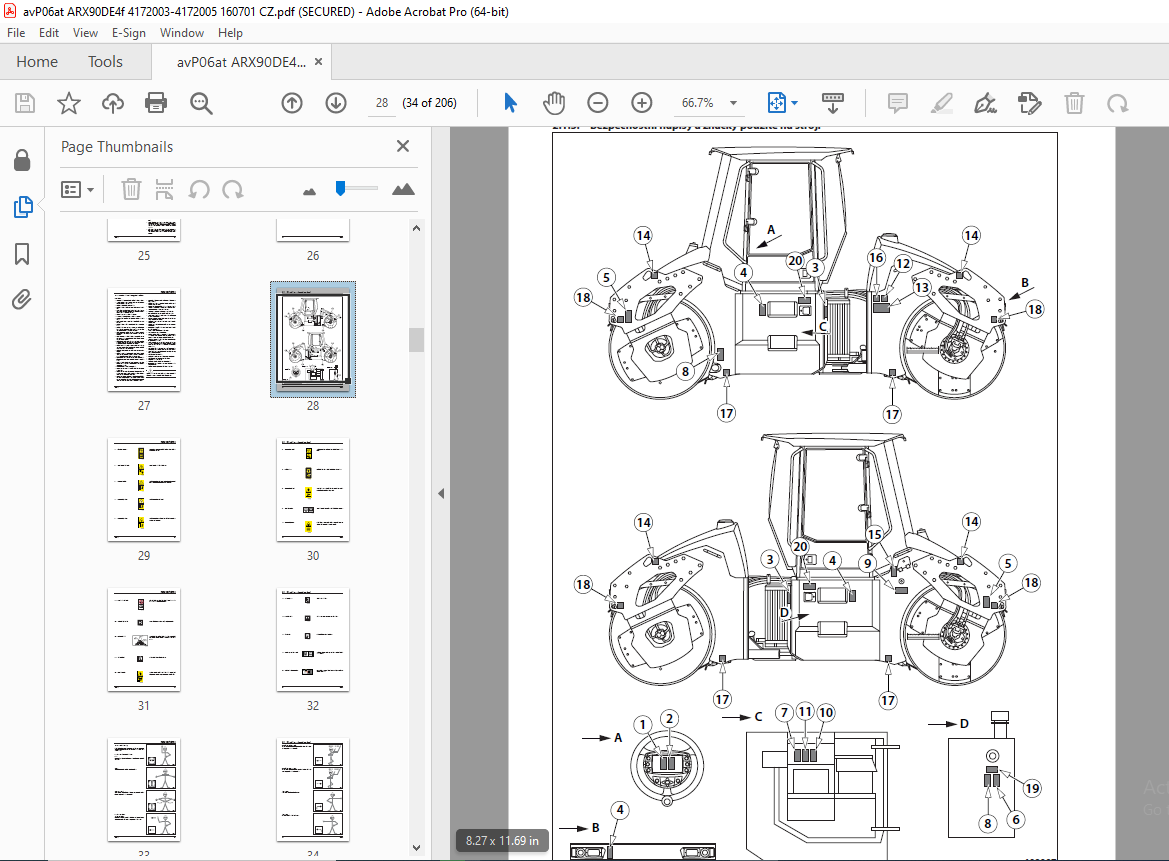
Task: Adjust the thumbnail size slider handle
Action: [x=341, y=189]
